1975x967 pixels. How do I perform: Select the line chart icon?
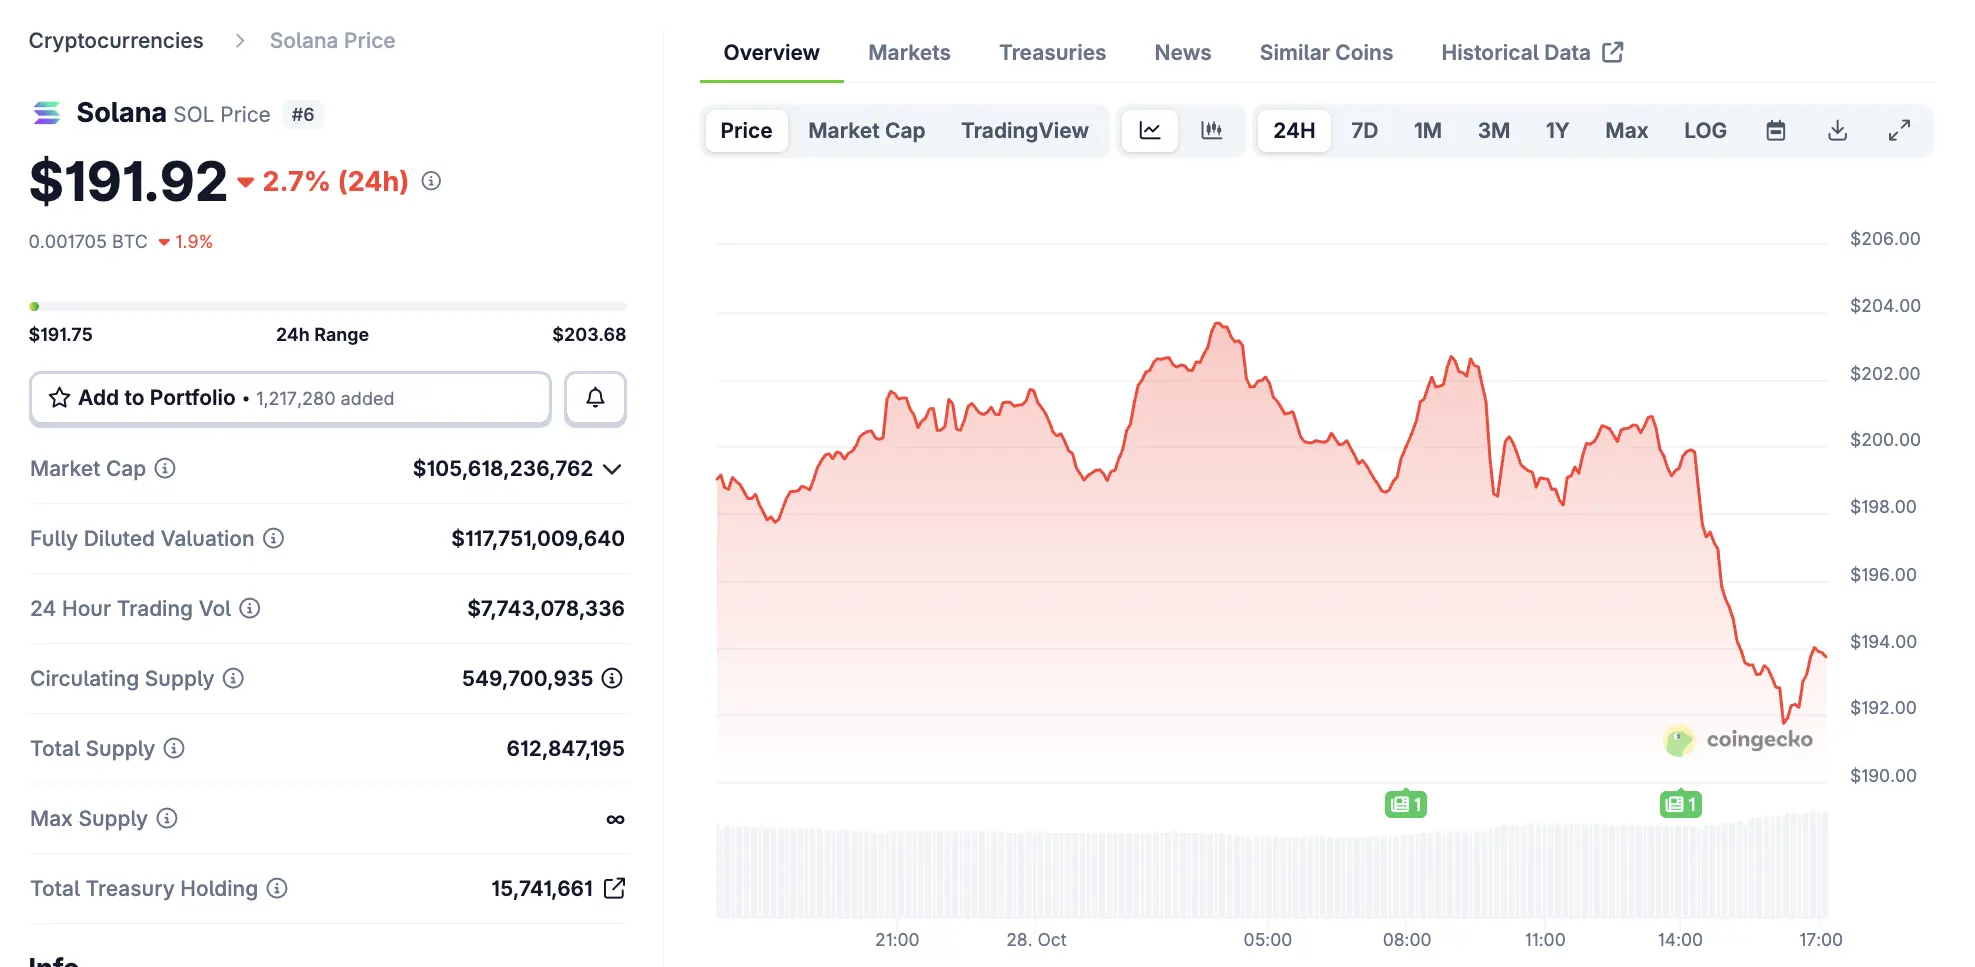click(1150, 130)
